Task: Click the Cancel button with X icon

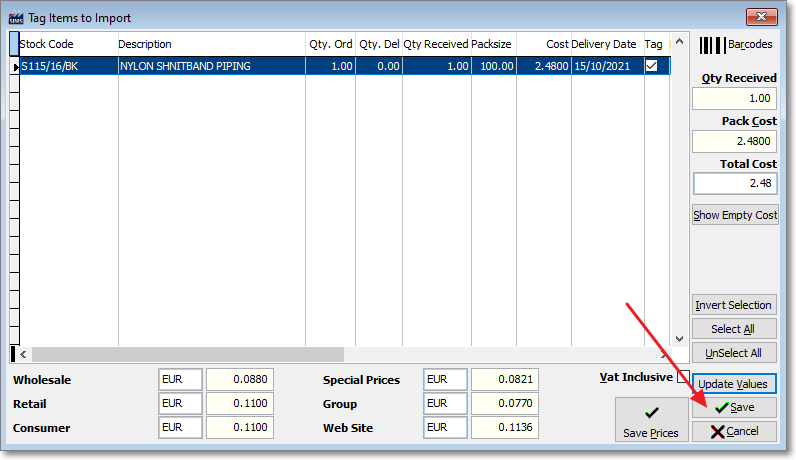Action: coord(734,431)
